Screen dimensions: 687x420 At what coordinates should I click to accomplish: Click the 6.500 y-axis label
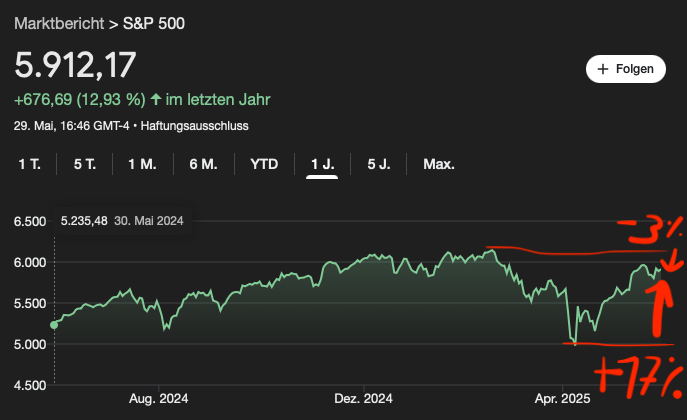tap(30, 222)
